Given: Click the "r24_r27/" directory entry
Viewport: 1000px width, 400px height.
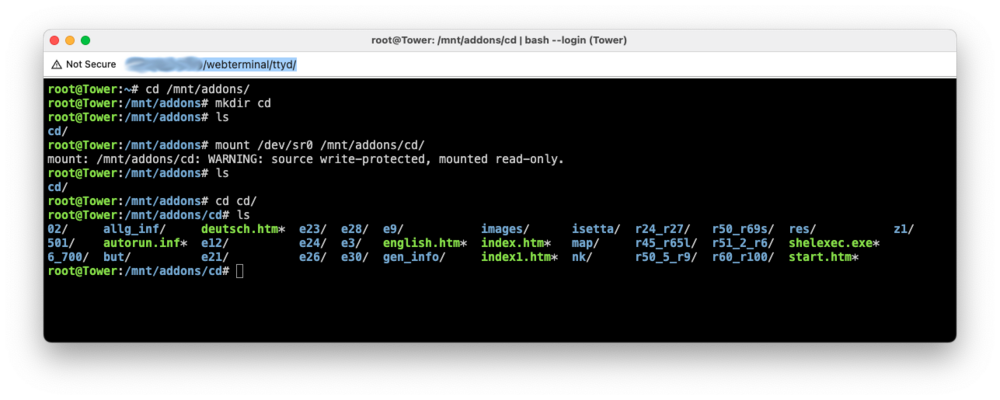Looking at the screenshot, I should (663, 230).
